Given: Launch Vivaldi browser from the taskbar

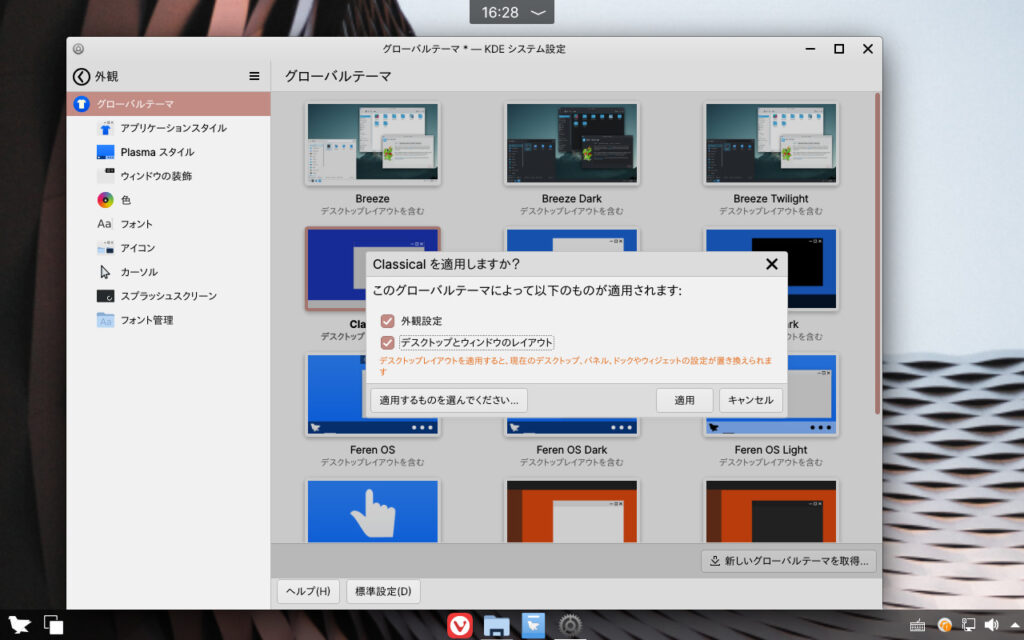Looking at the screenshot, I should (460, 625).
